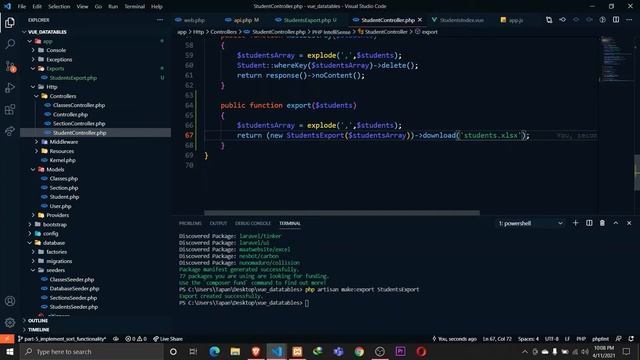
Task: Open notifications bell in status bar
Action: [x=631, y=339]
